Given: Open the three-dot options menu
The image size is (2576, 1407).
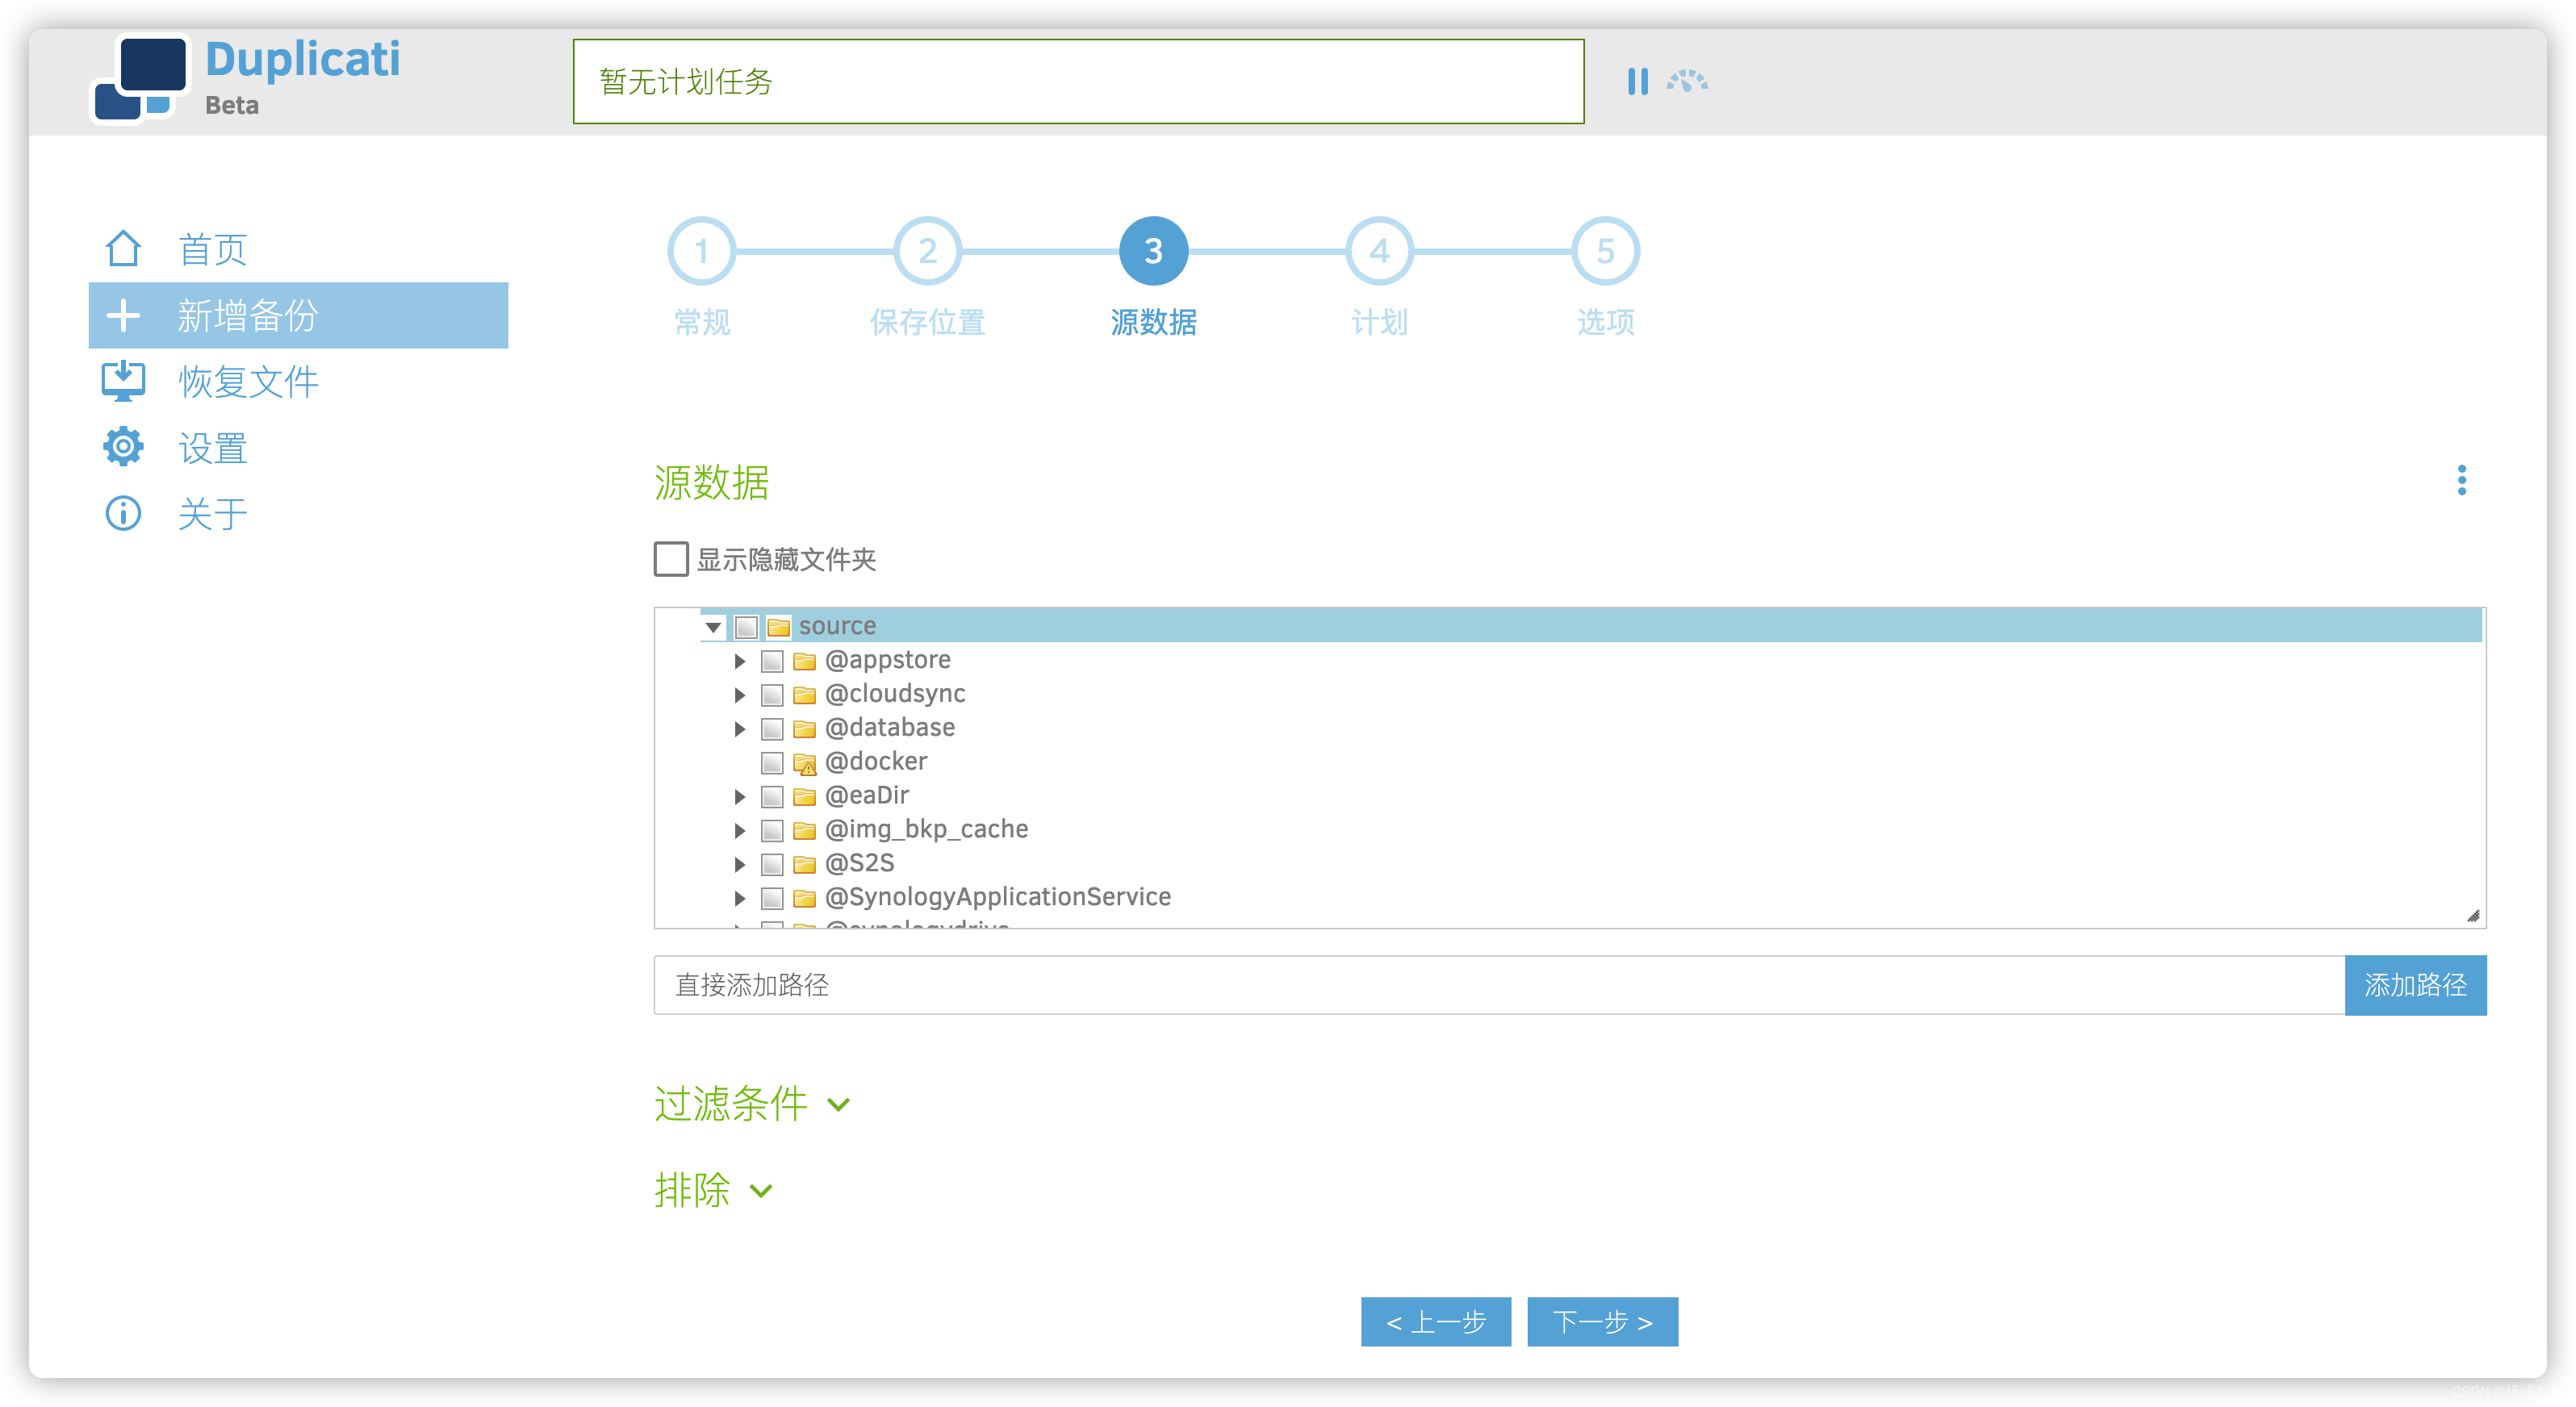Looking at the screenshot, I should [2461, 480].
